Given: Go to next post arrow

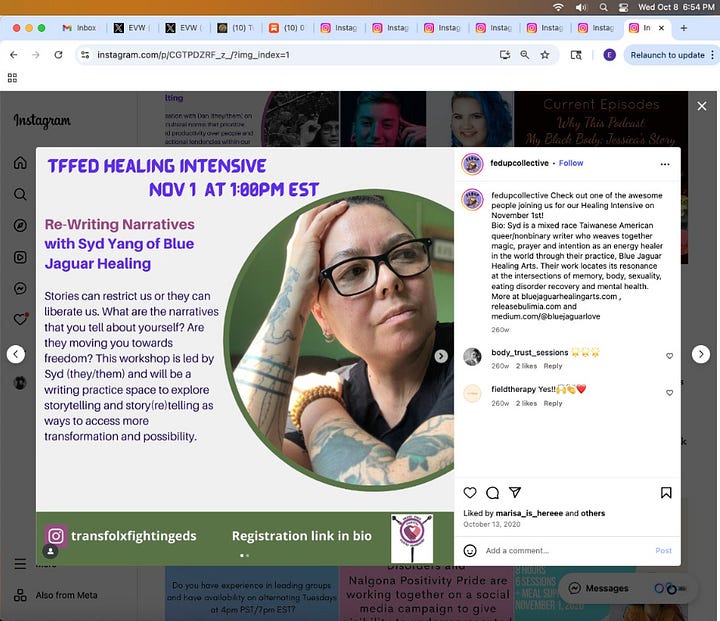Looking at the screenshot, I should (x=701, y=354).
